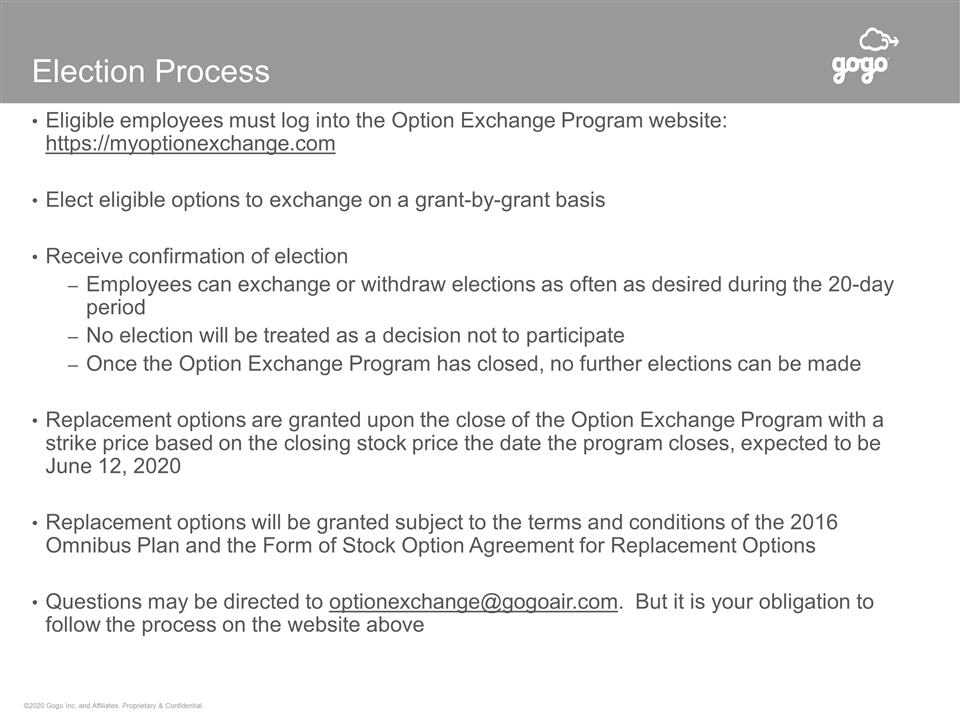
Task: Click the optionexchange@gogoair.com email link
Action: pos(473,602)
